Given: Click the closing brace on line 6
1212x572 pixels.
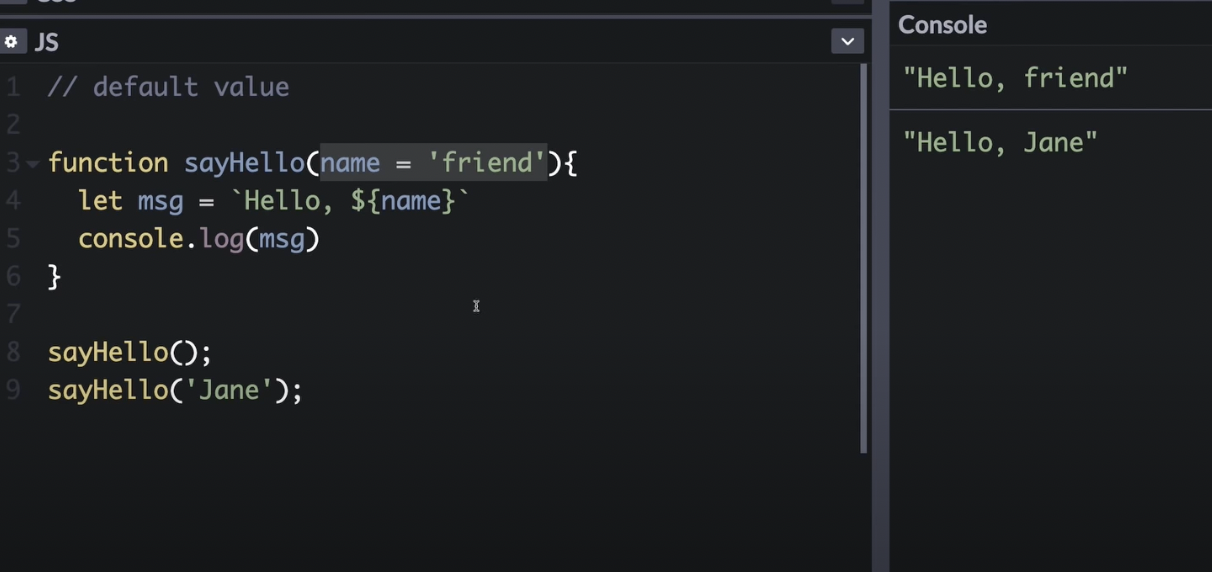Looking at the screenshot, I should coord(54,277).
